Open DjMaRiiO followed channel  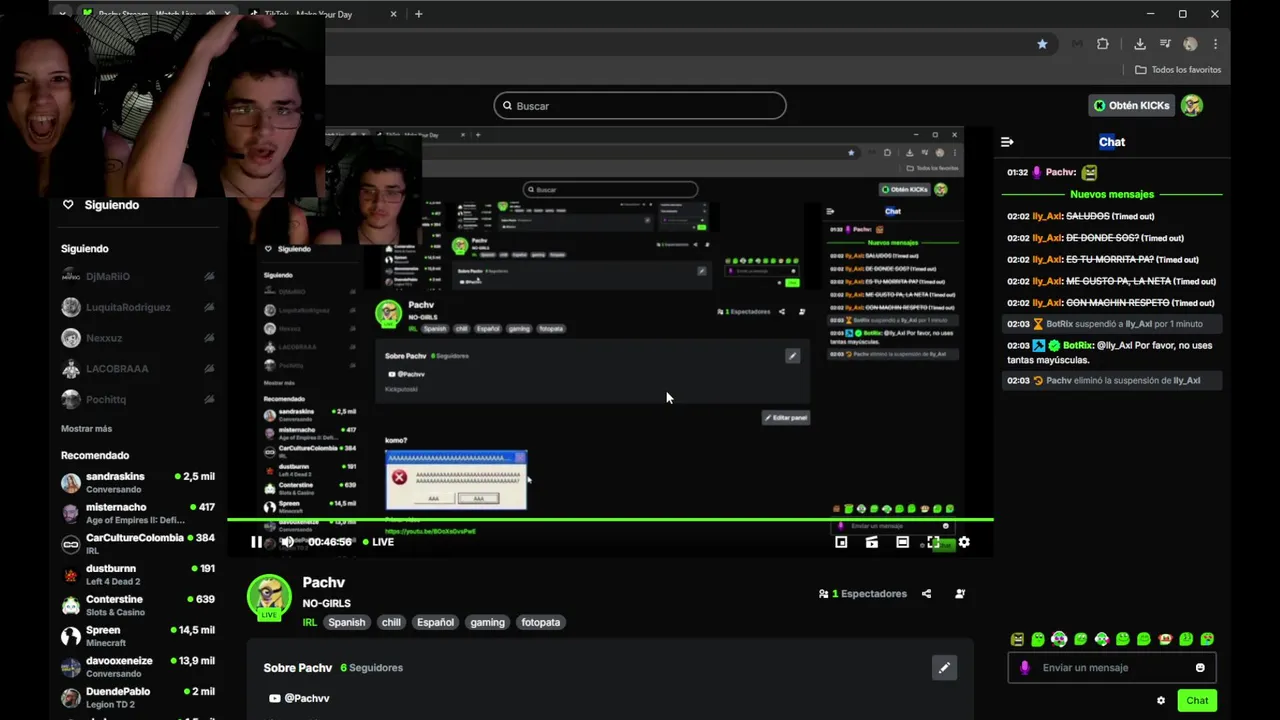[139, 276]
